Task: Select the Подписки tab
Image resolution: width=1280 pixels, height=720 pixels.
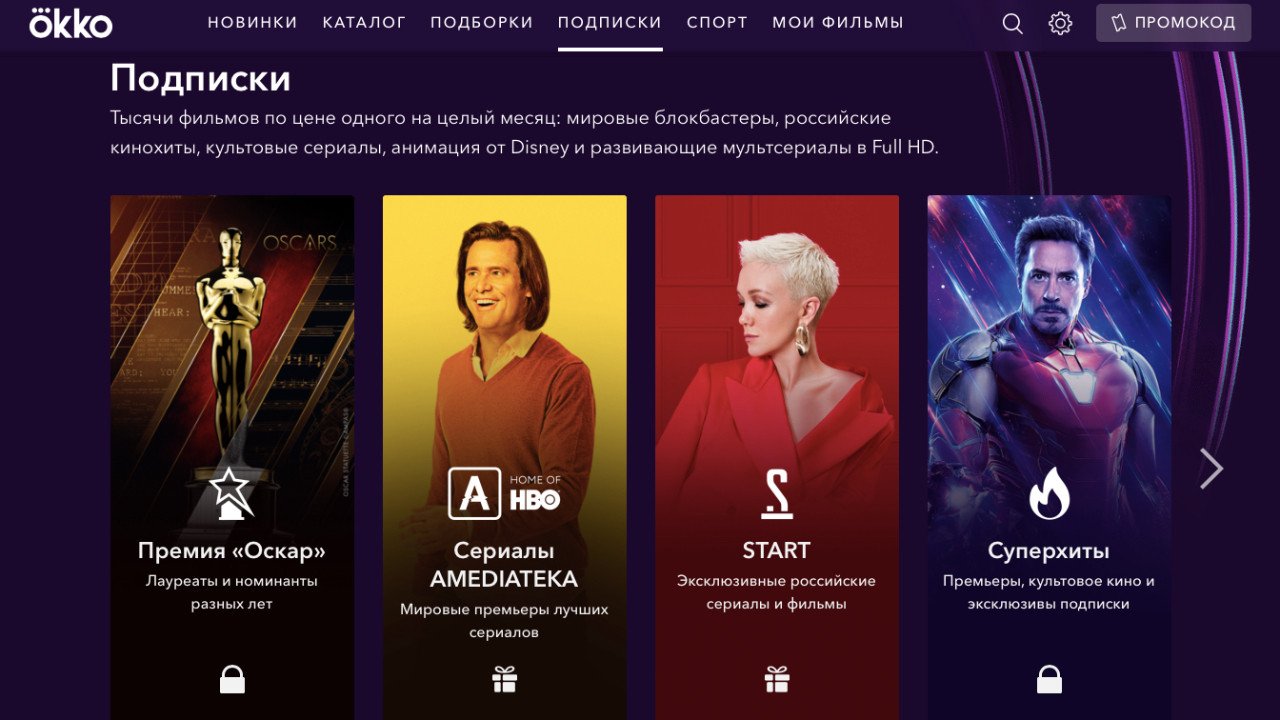Action: pos(610,22)
